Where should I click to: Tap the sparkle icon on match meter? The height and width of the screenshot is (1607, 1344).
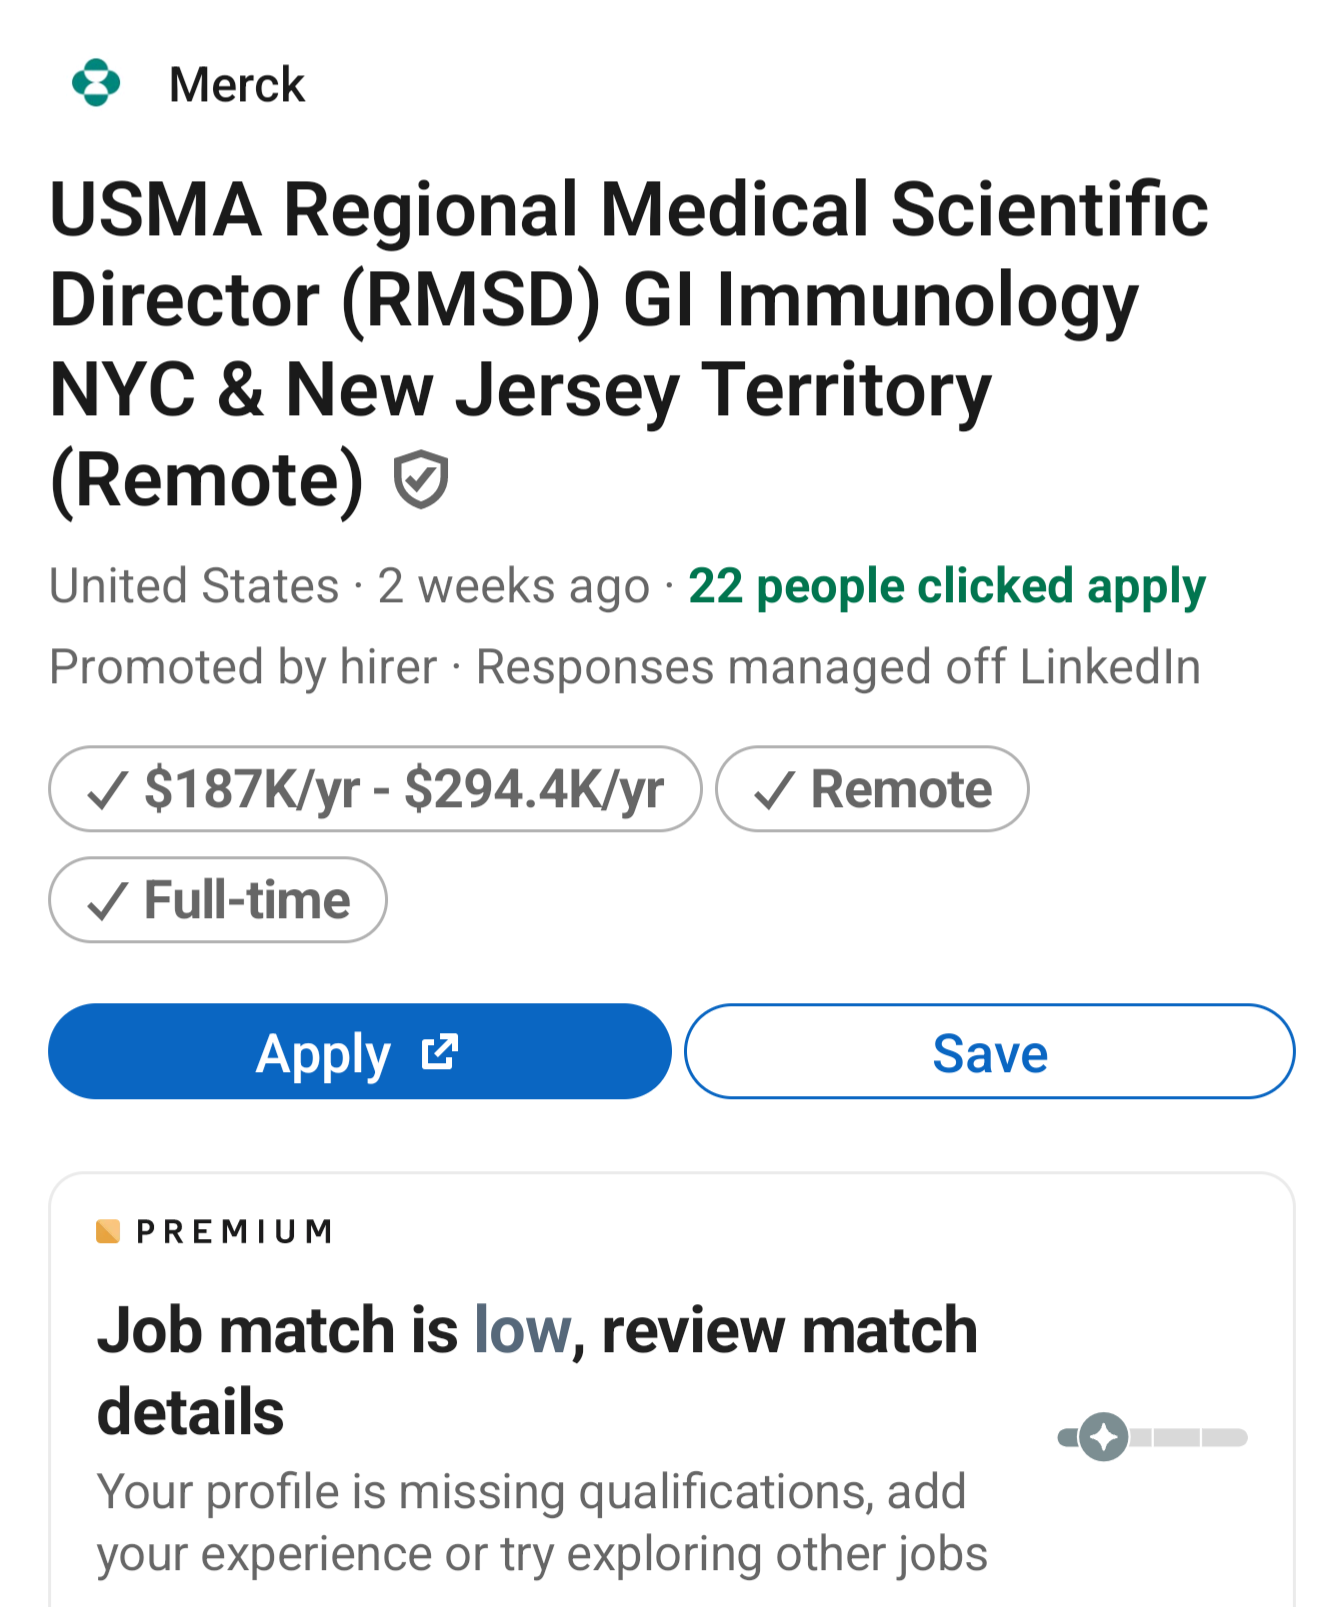1104,1437
